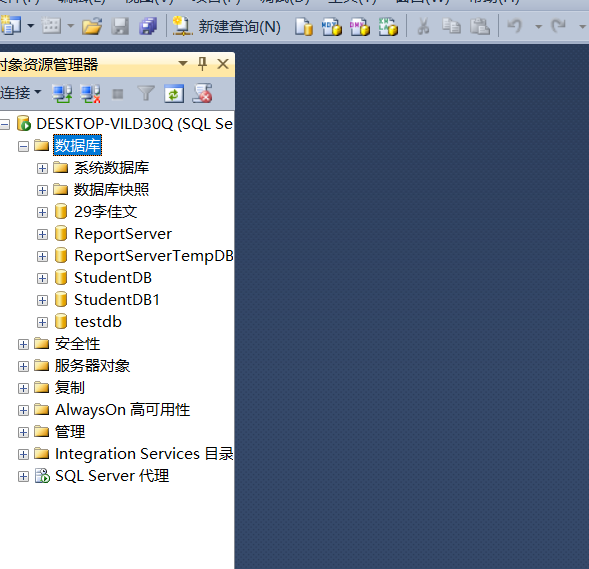Select the Integration Services 目录 folder
Screen dimensions: 589x569
[x=144, y=454]
